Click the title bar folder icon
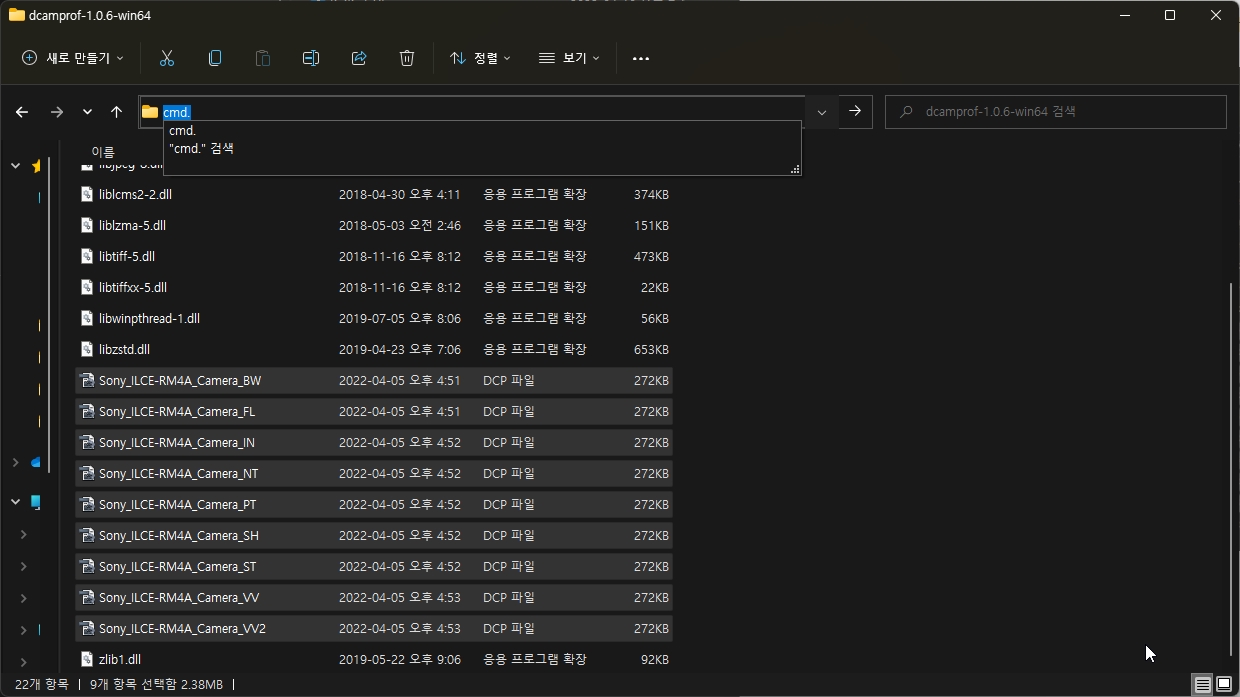Viewport: 1240px width, 697px height. (16, 15)
